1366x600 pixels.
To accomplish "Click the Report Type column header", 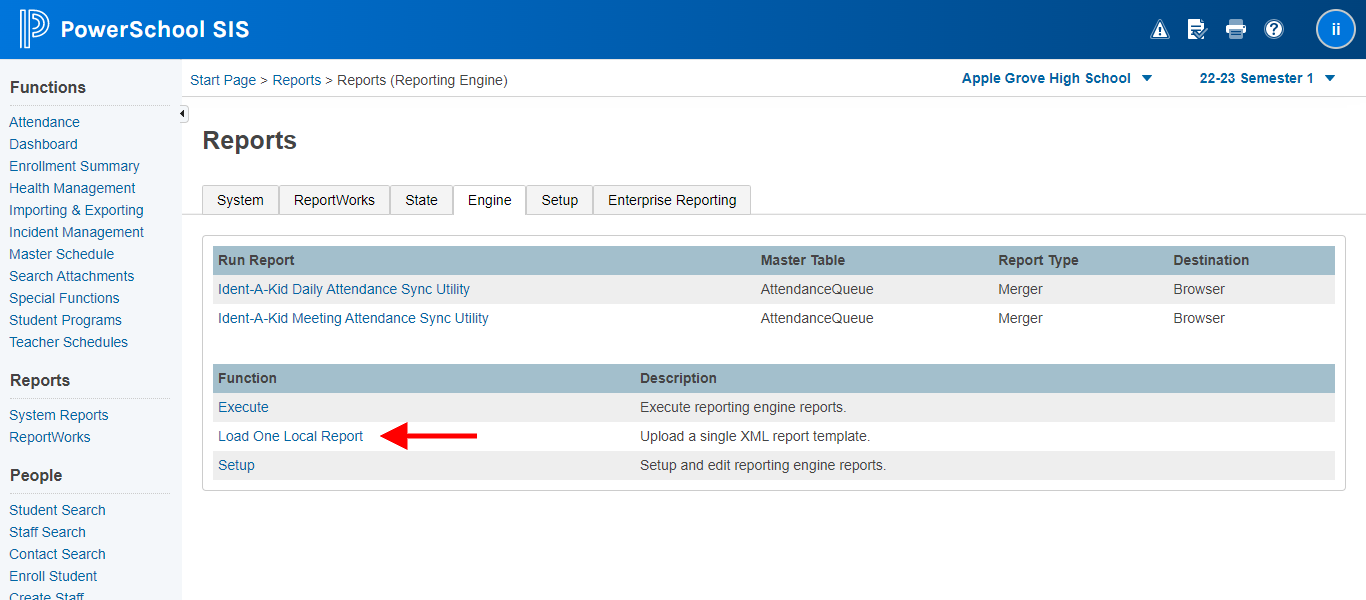I will tap(1038, 260).
